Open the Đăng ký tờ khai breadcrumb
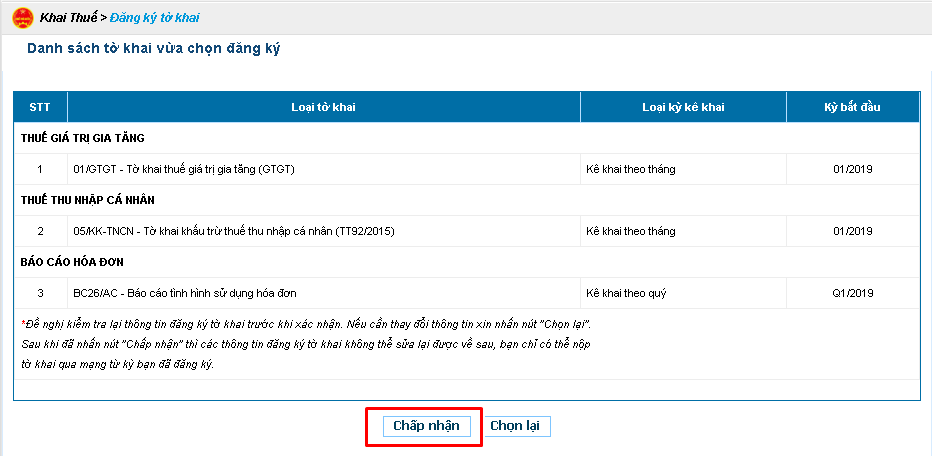Viewport: 932px width, 456px height. [x=155, y=18]
